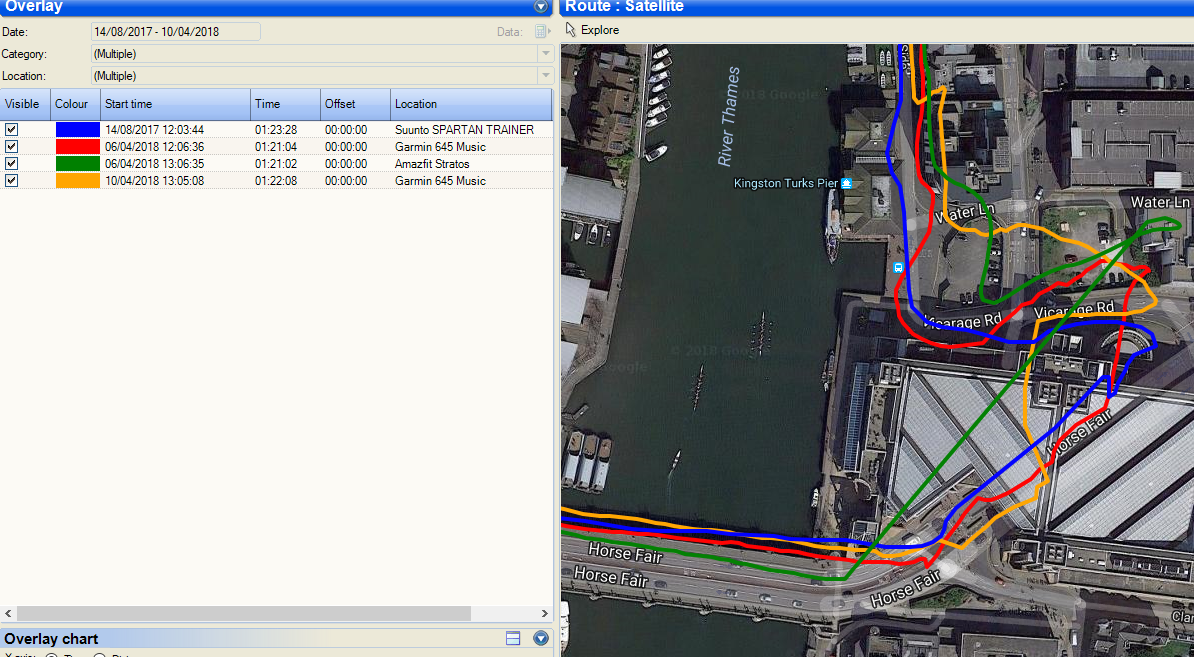Screen dimensions: 1194x657
Task: Click the list scrollbar right arrow
Action: pyautogui.click(x=544, y=614)
